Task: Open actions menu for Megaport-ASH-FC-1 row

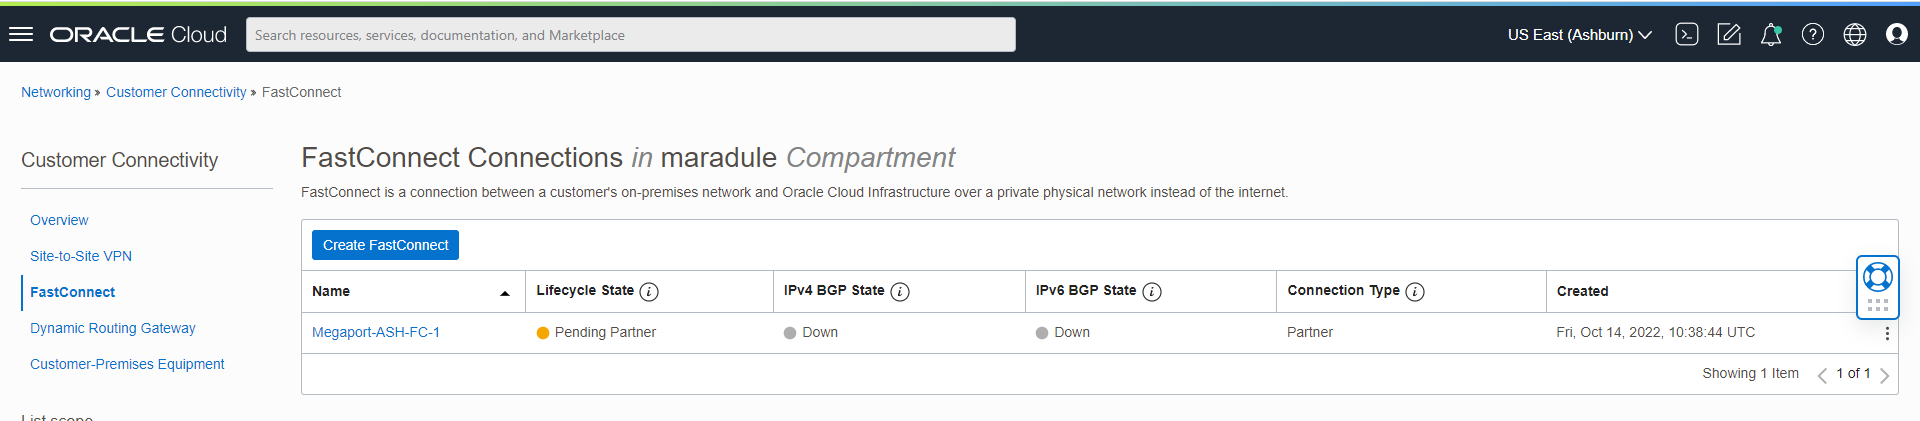Action: [1886, 333]
